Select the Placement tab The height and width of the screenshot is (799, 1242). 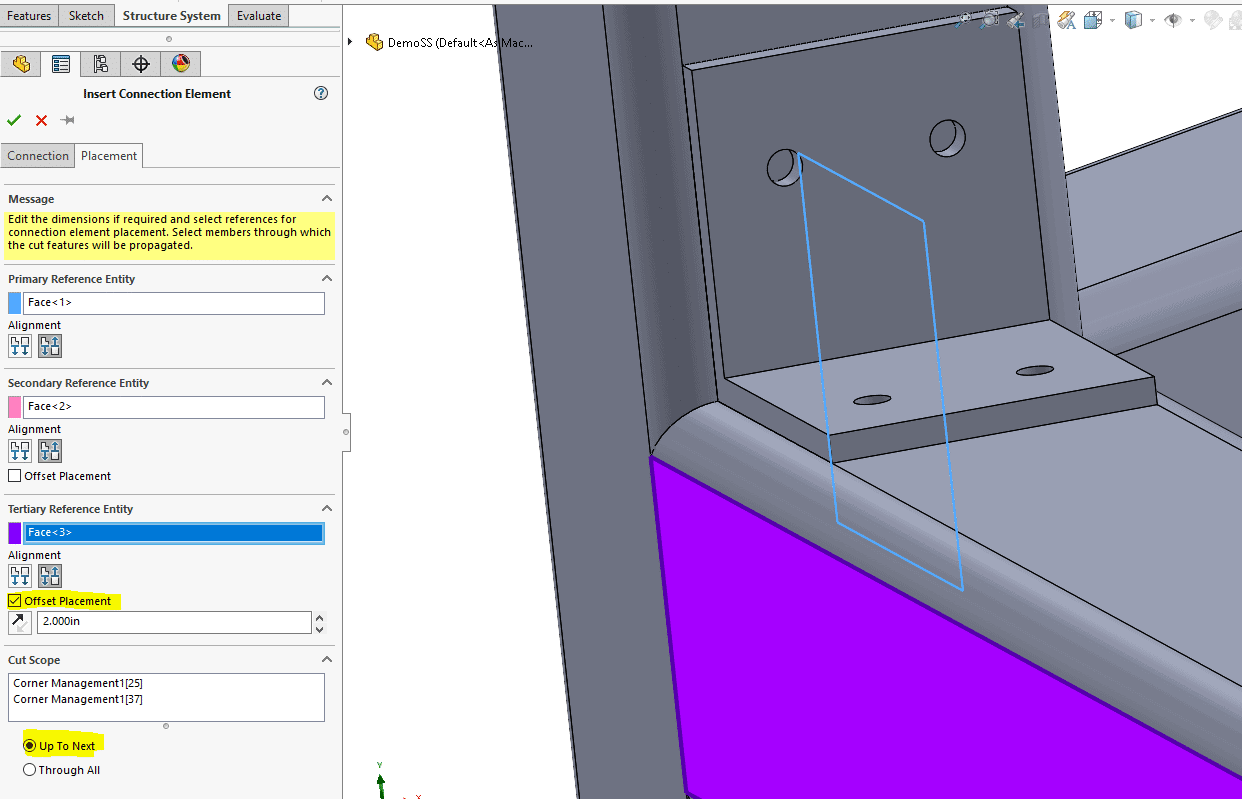click(x=109, y=156)
